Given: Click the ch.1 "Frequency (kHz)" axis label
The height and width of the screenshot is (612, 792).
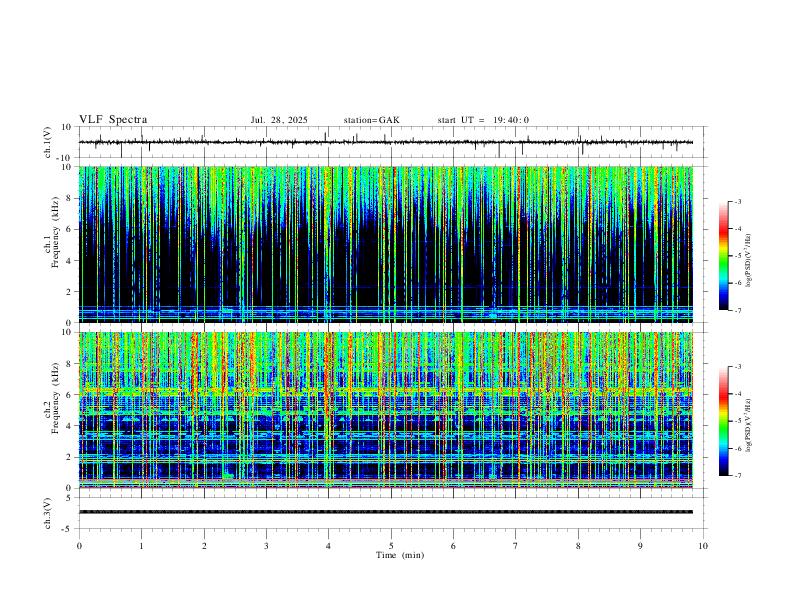Looking at the screenshot, I should click(55, 232).
